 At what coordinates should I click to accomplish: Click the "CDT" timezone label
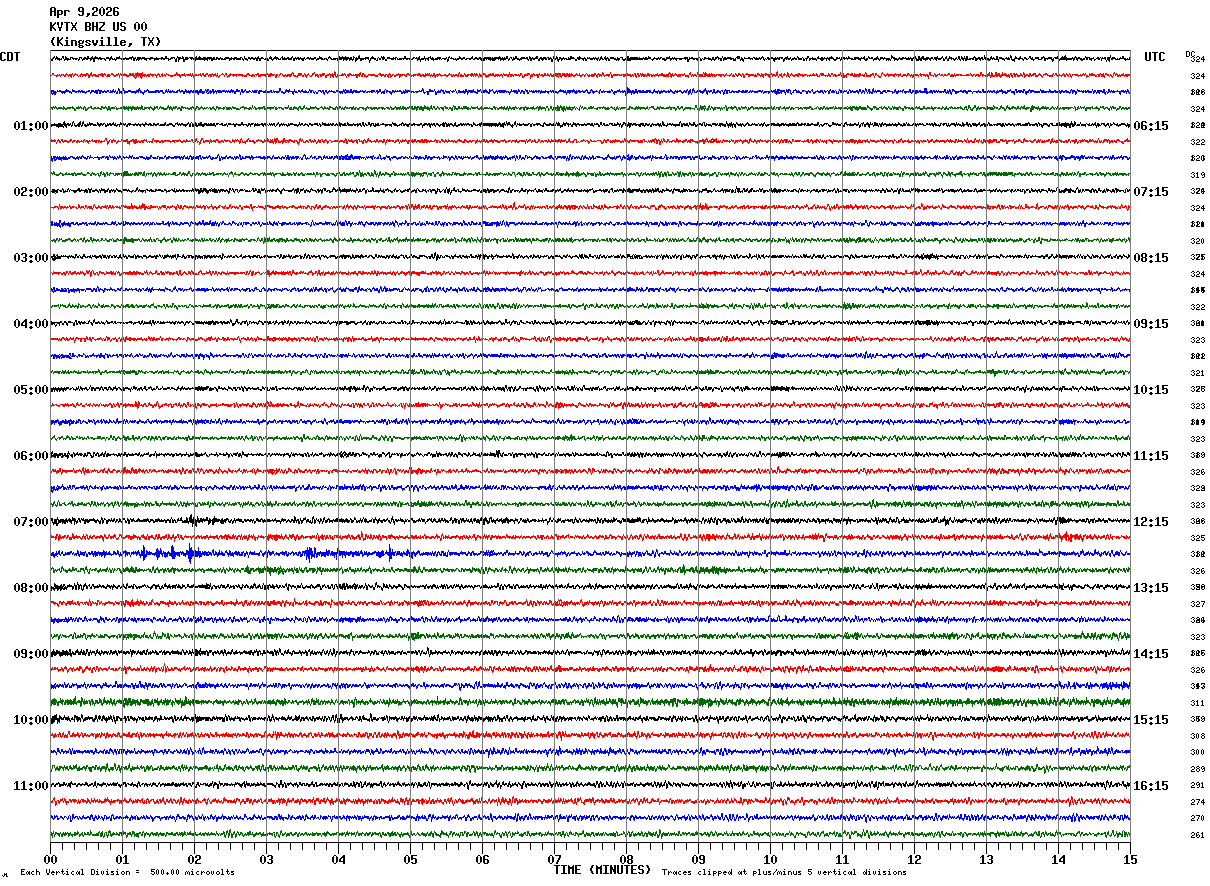(10, 57)
